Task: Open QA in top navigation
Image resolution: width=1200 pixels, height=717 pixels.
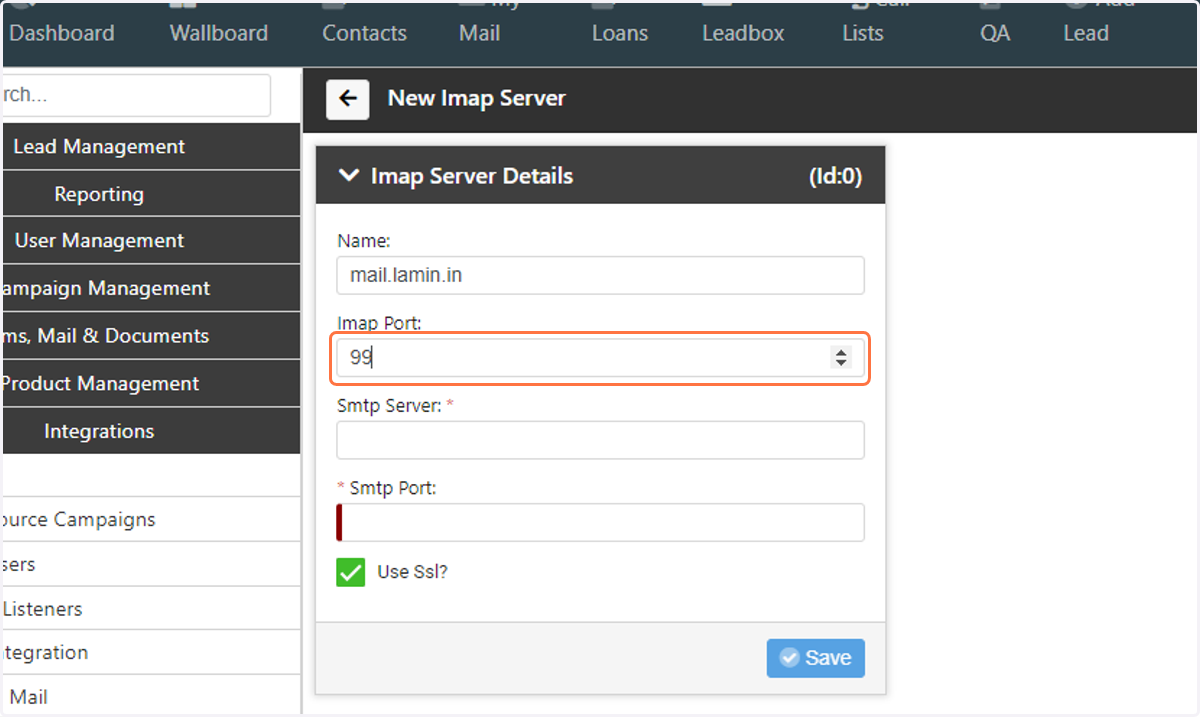Action: pos(995,33)
